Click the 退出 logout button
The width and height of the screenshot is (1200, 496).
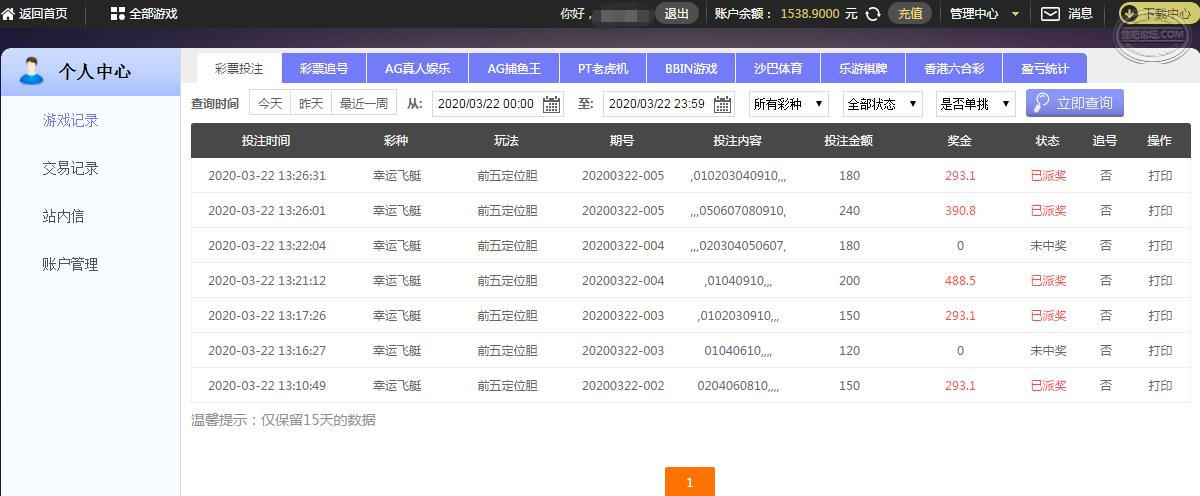click(x=677, y=14)
